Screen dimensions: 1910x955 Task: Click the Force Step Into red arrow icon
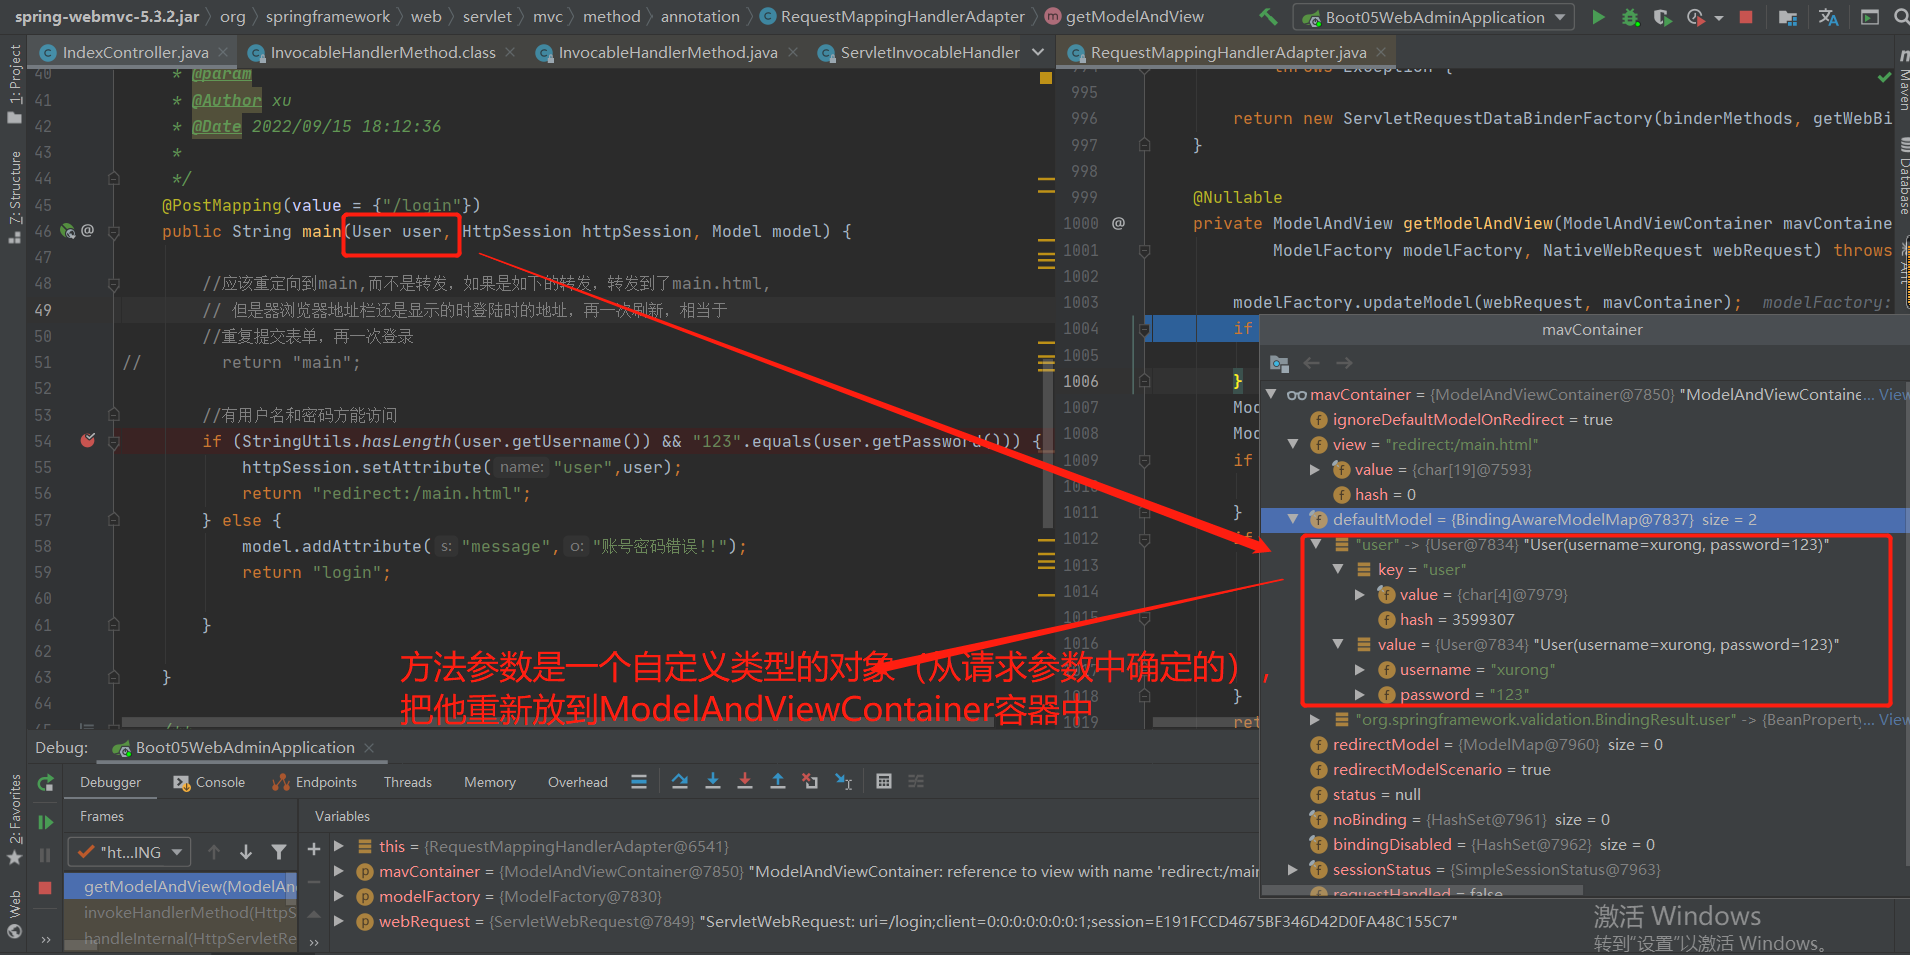tap(745, 782)
